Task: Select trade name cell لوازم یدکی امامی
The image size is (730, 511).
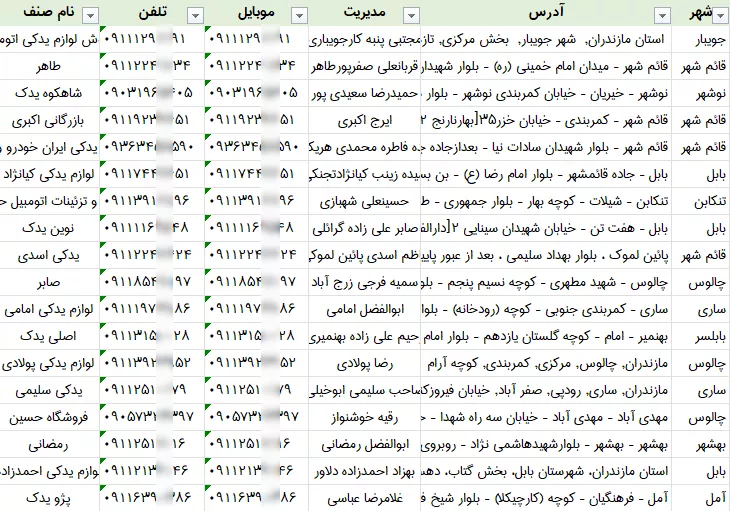Action: 49,309
